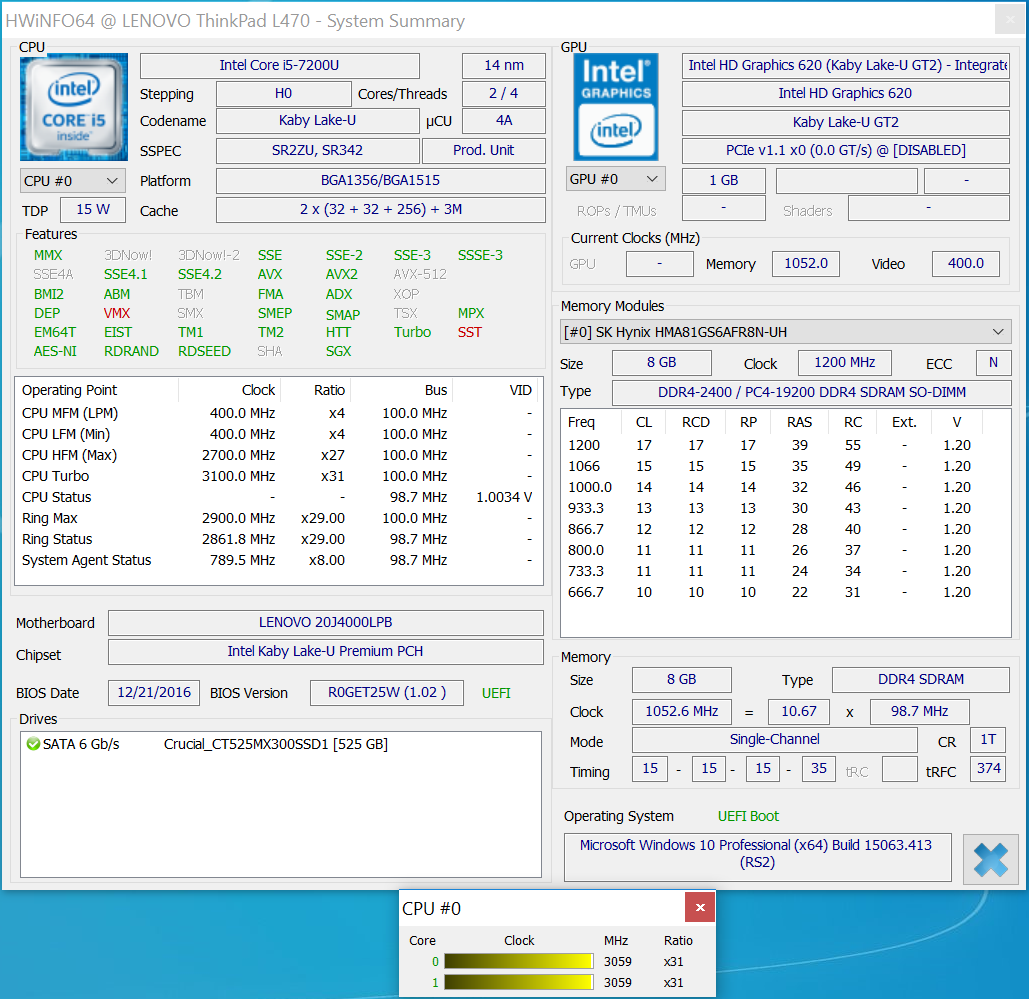Expand the SK Hynix memory module dropdown
This screenshot has height=999, width=1029.
786,332
